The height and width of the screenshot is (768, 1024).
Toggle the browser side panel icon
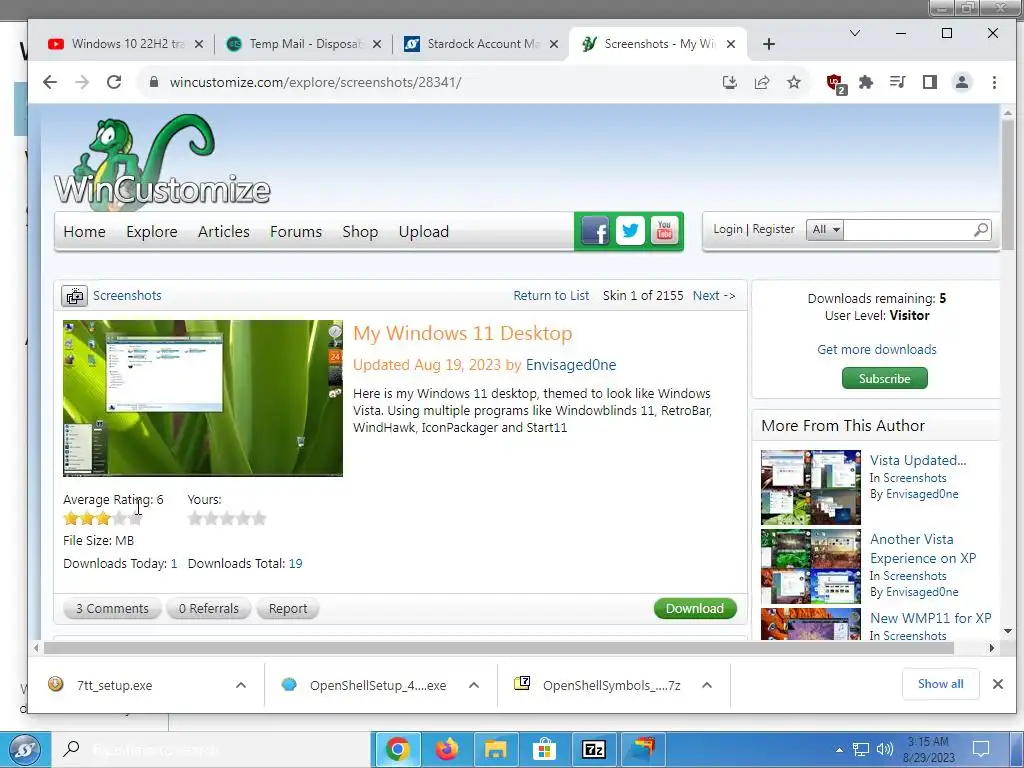pos(930,82)
